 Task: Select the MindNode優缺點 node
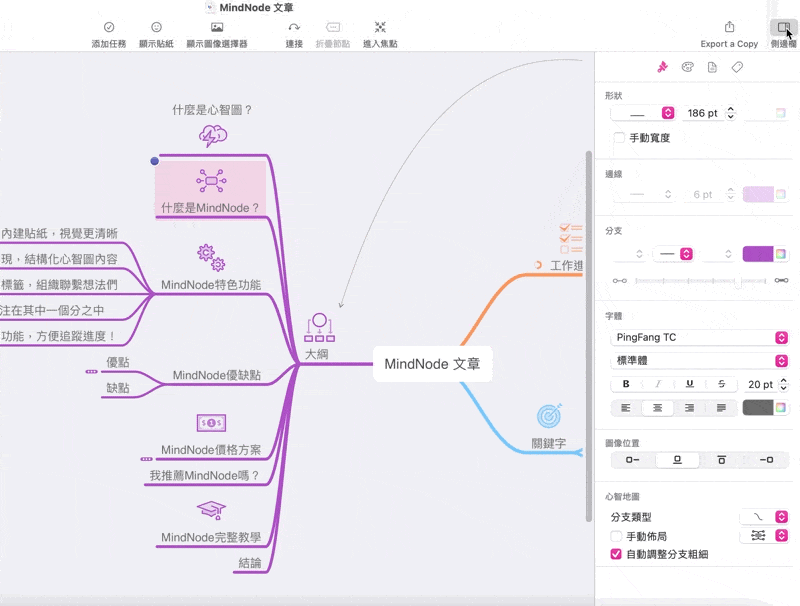[x=216, y=375]
